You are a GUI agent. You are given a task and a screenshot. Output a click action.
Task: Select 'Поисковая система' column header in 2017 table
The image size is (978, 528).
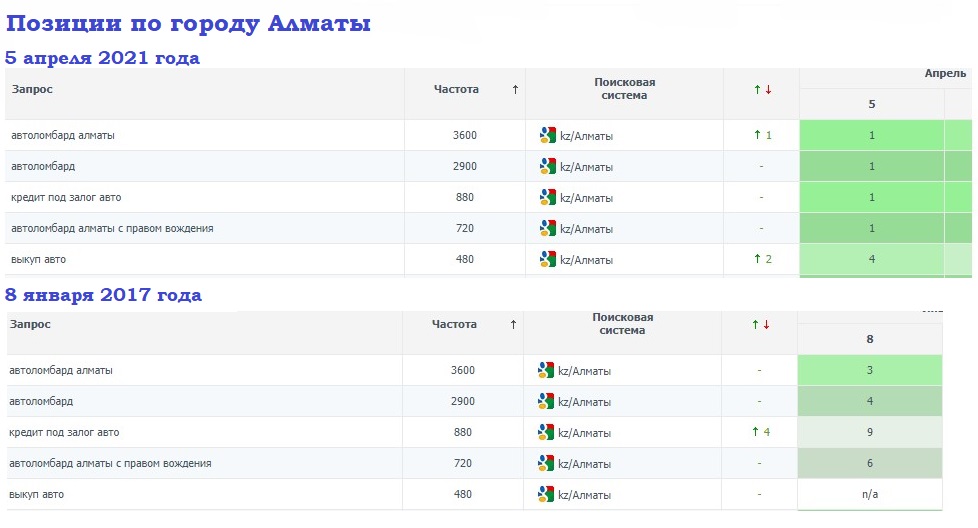pyautogui.click(x=623, y=324)
